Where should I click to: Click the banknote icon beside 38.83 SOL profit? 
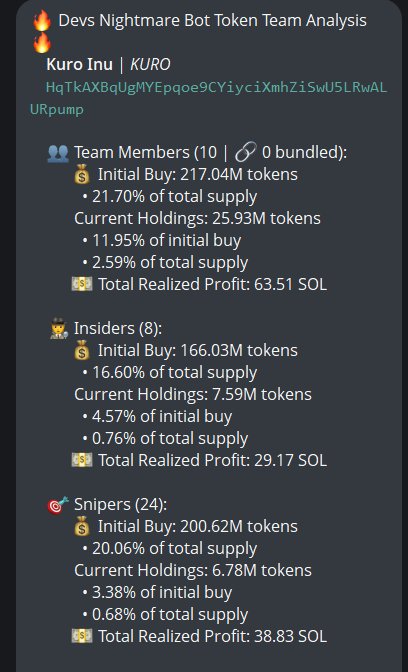pos(82,636)
